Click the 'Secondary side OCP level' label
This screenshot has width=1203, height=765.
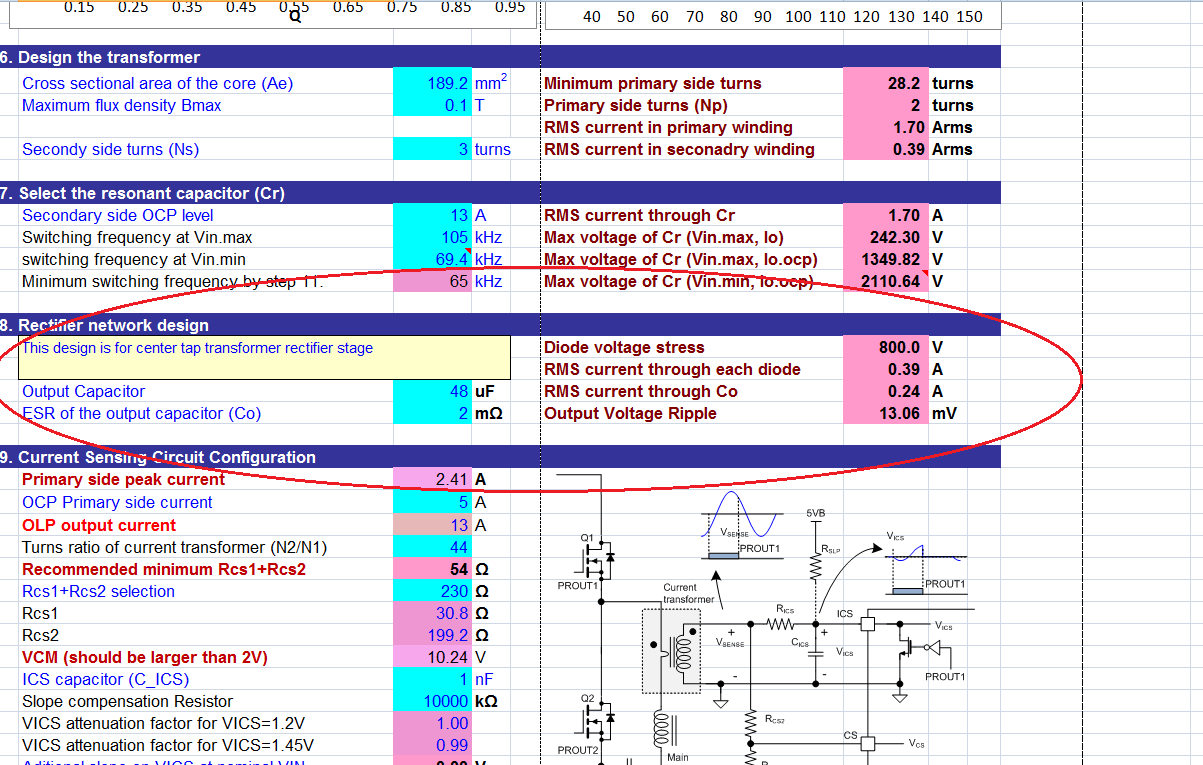click(118, 216)
